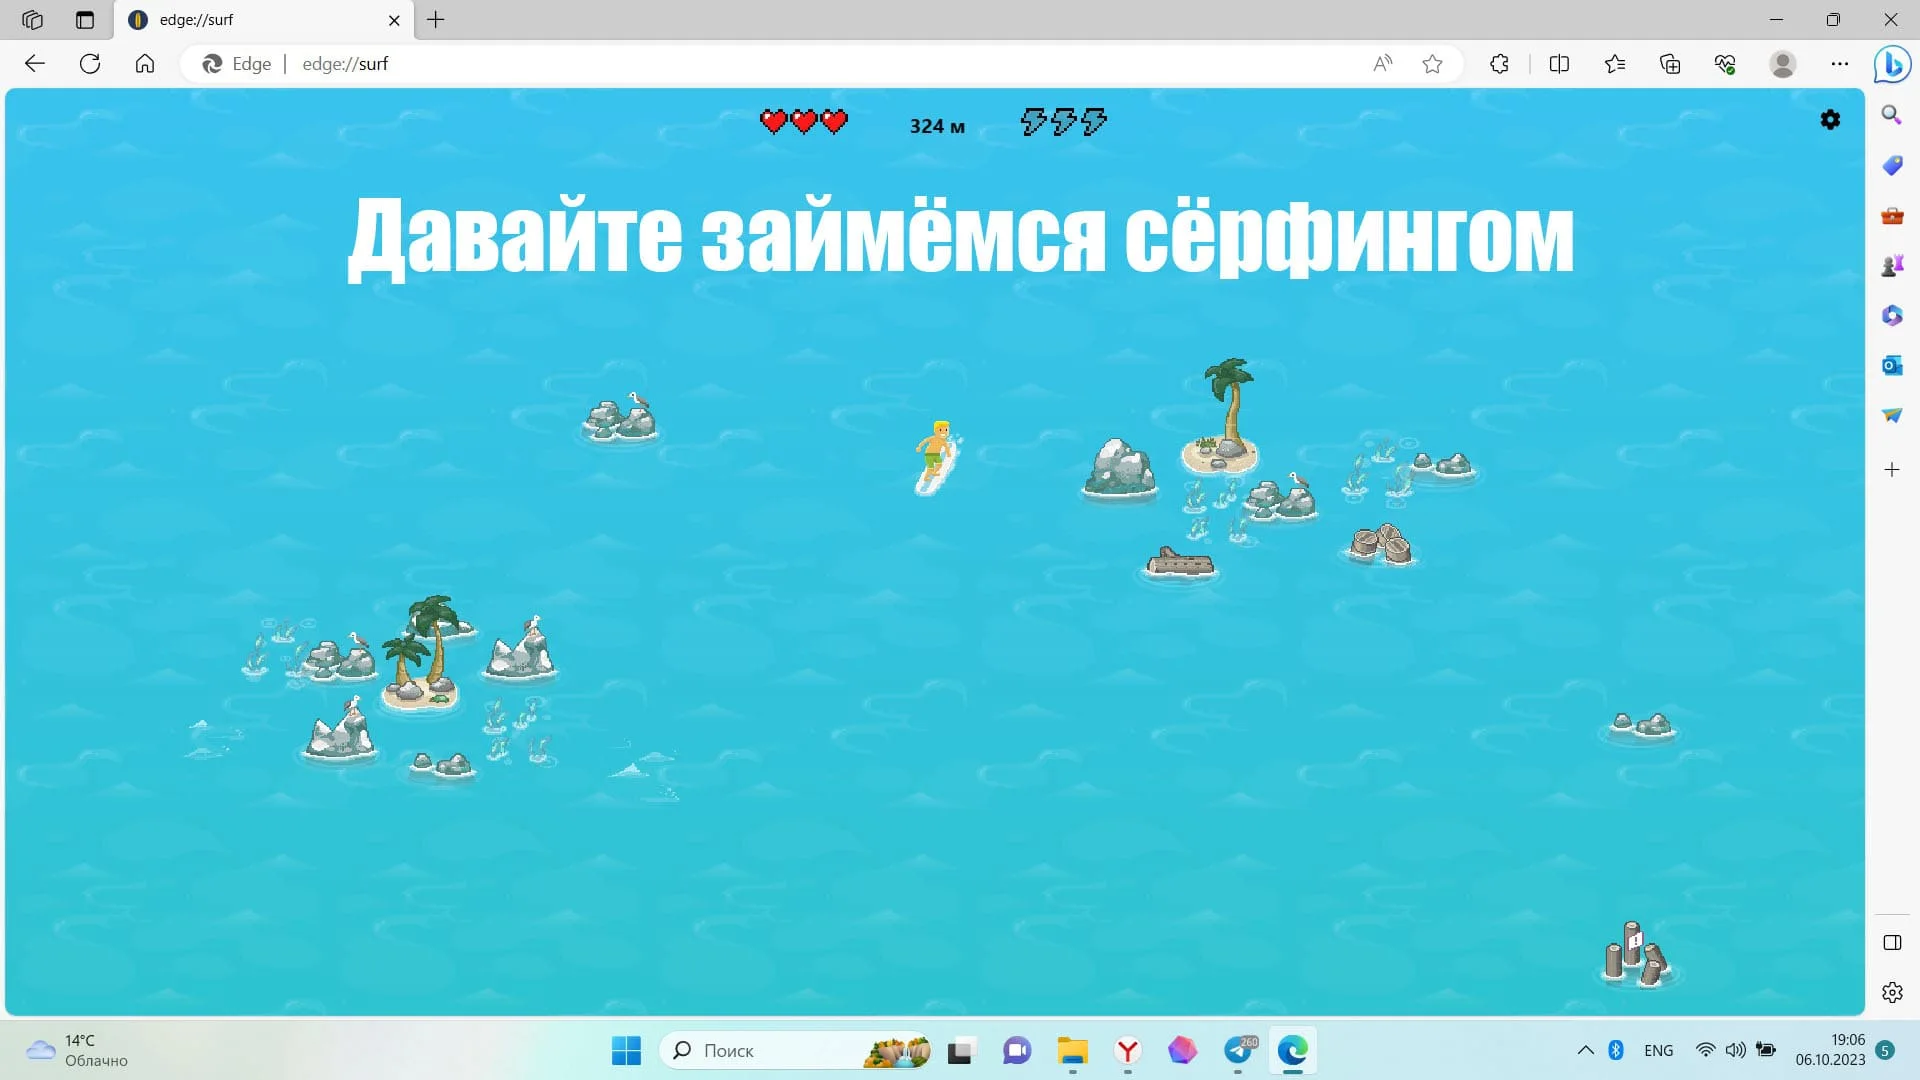Open sidebar Search icon
1920x1080 pixels.
1892,115
